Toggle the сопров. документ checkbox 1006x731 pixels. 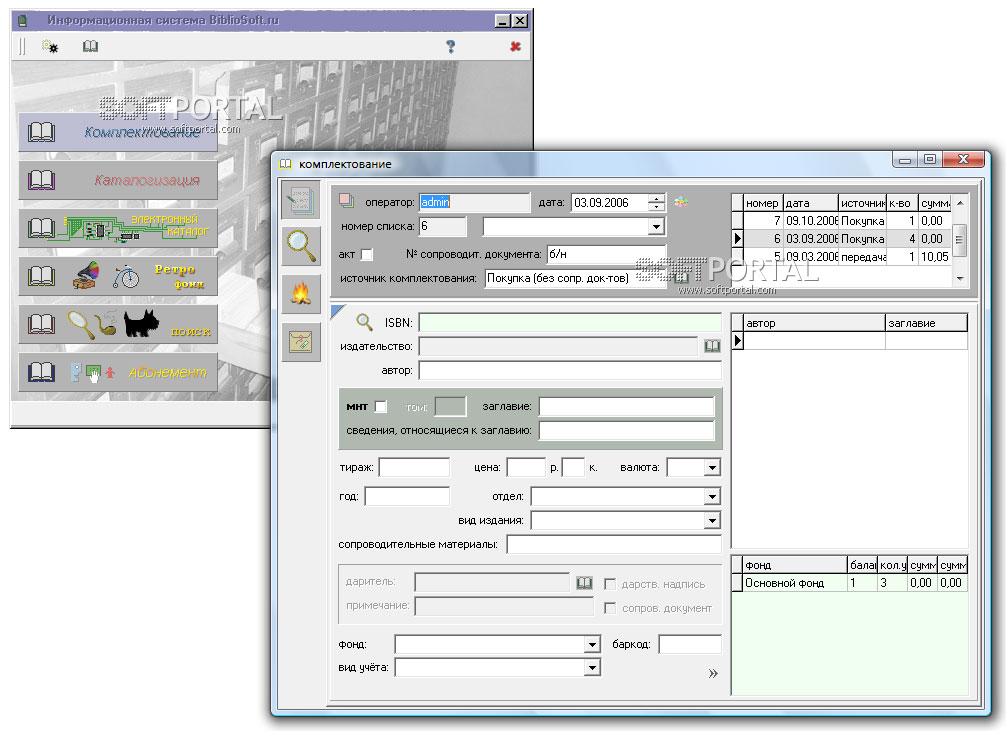point(610,608)
